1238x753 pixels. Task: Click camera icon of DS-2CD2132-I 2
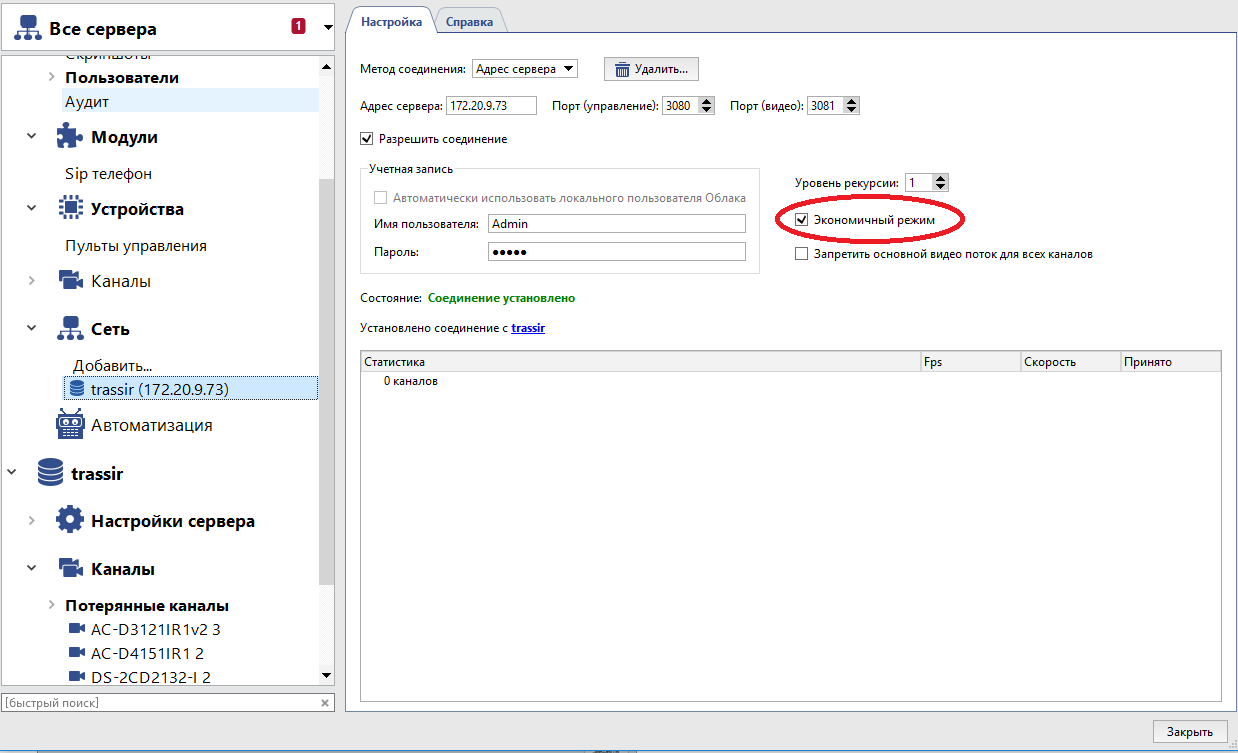pos(77,677)
